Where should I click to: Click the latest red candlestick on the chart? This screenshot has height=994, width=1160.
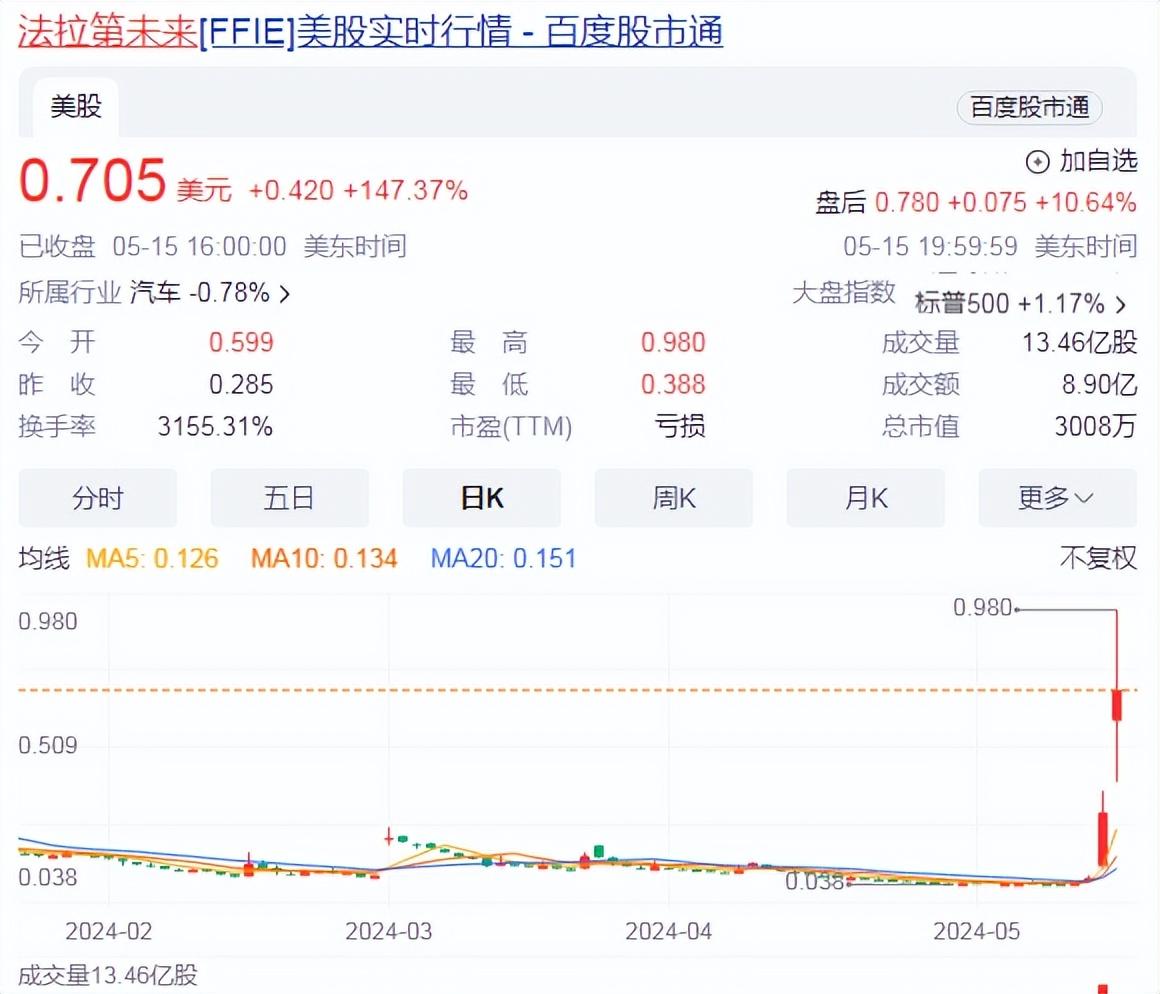[x=1116, y=706]
